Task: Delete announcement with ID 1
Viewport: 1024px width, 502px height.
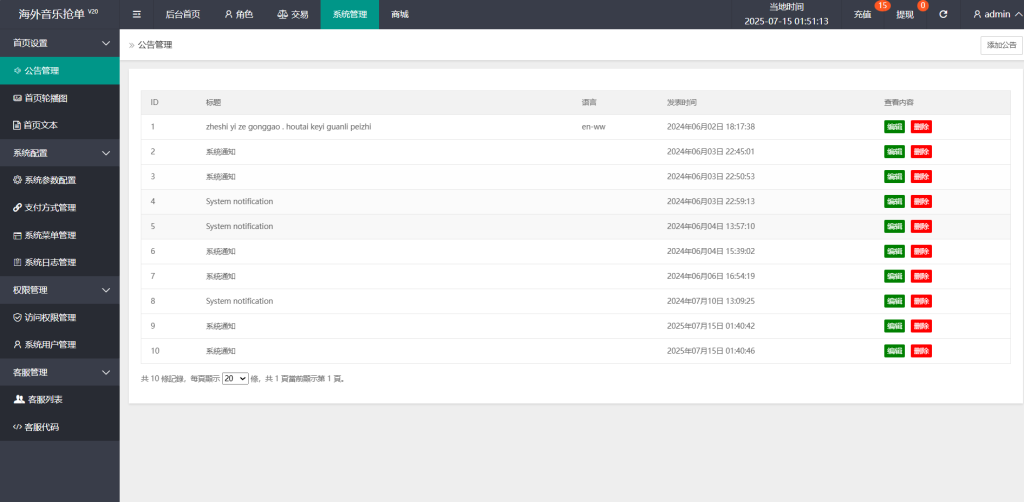Action: [921, 127]
